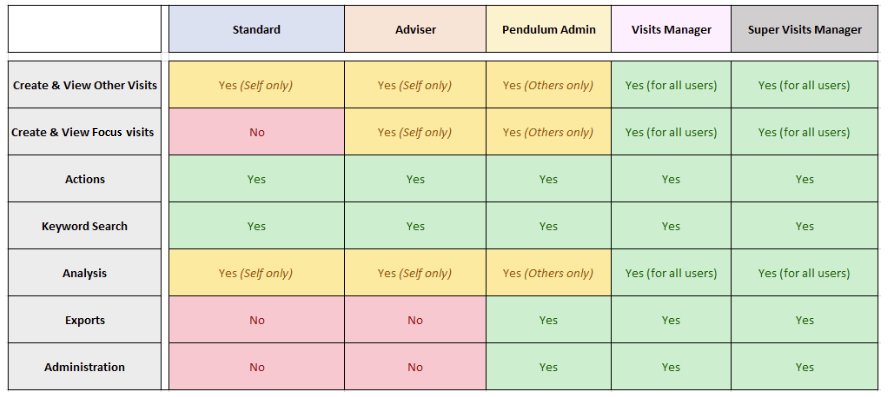The image size is (889, 397).
Task: Click Adviser's Actions Yes cell
Action: 415,179
